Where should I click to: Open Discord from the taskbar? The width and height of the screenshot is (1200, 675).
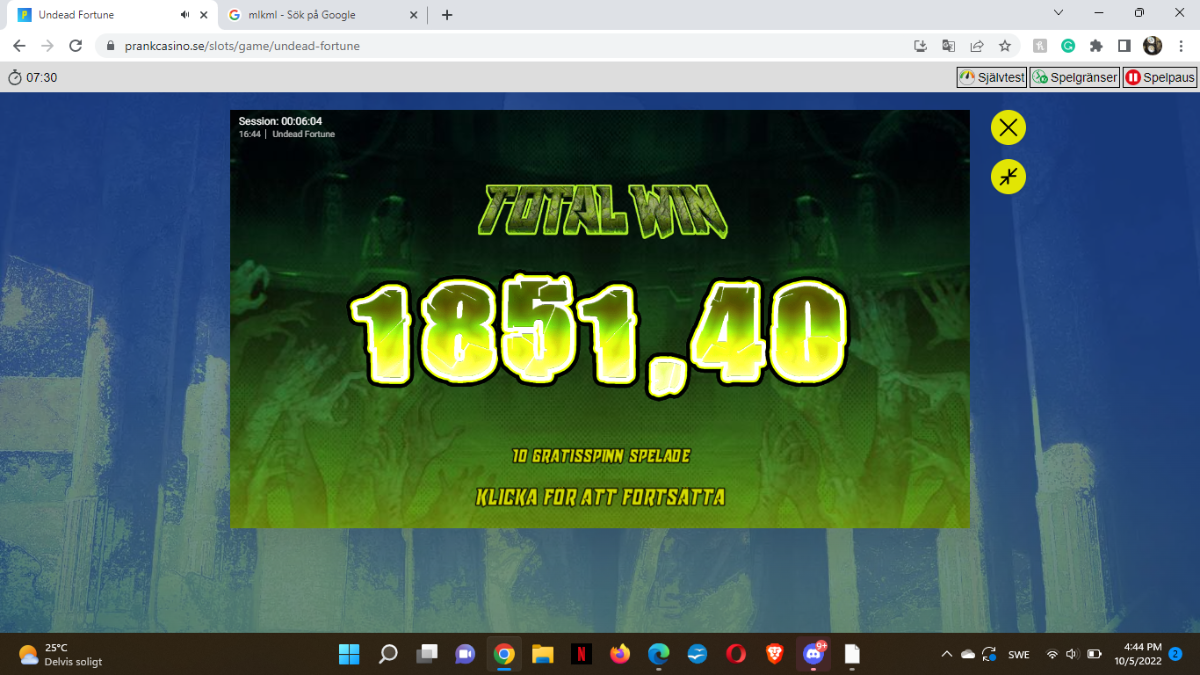pyautogui.click(x=813, y=654)
